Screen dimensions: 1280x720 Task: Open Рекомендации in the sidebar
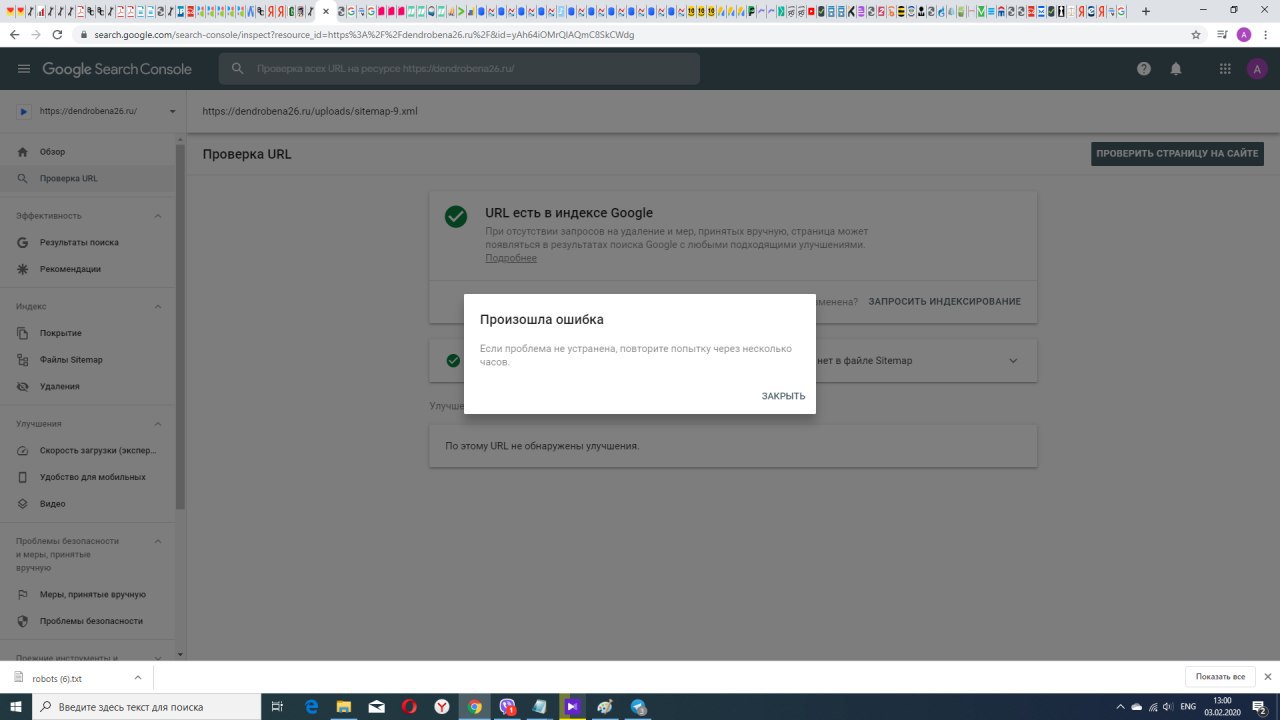(x=88, y=269)
